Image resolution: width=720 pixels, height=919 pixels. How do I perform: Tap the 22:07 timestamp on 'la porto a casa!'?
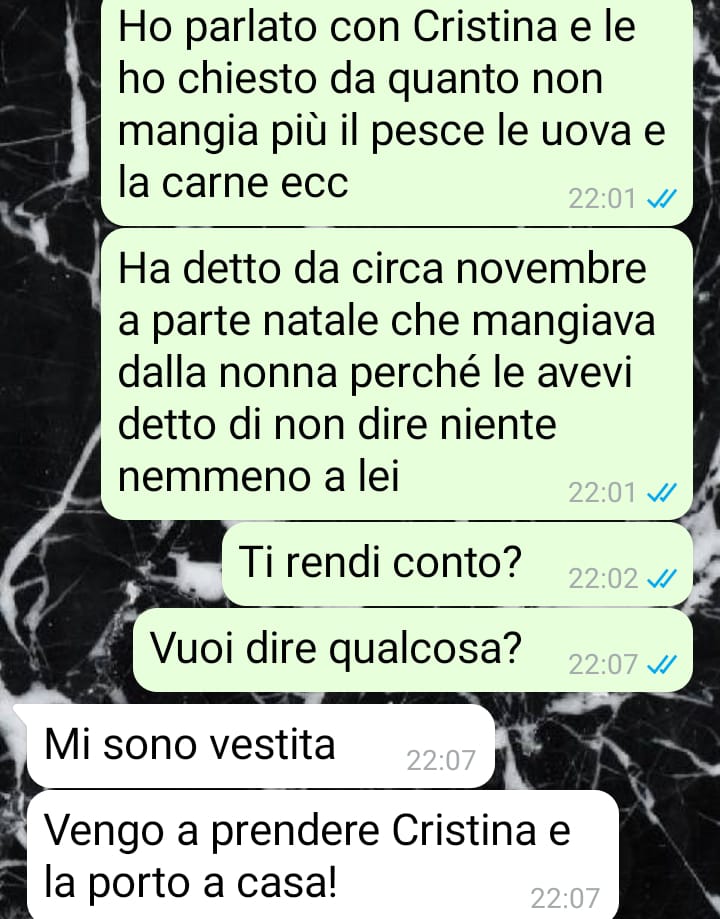point(565,898)
